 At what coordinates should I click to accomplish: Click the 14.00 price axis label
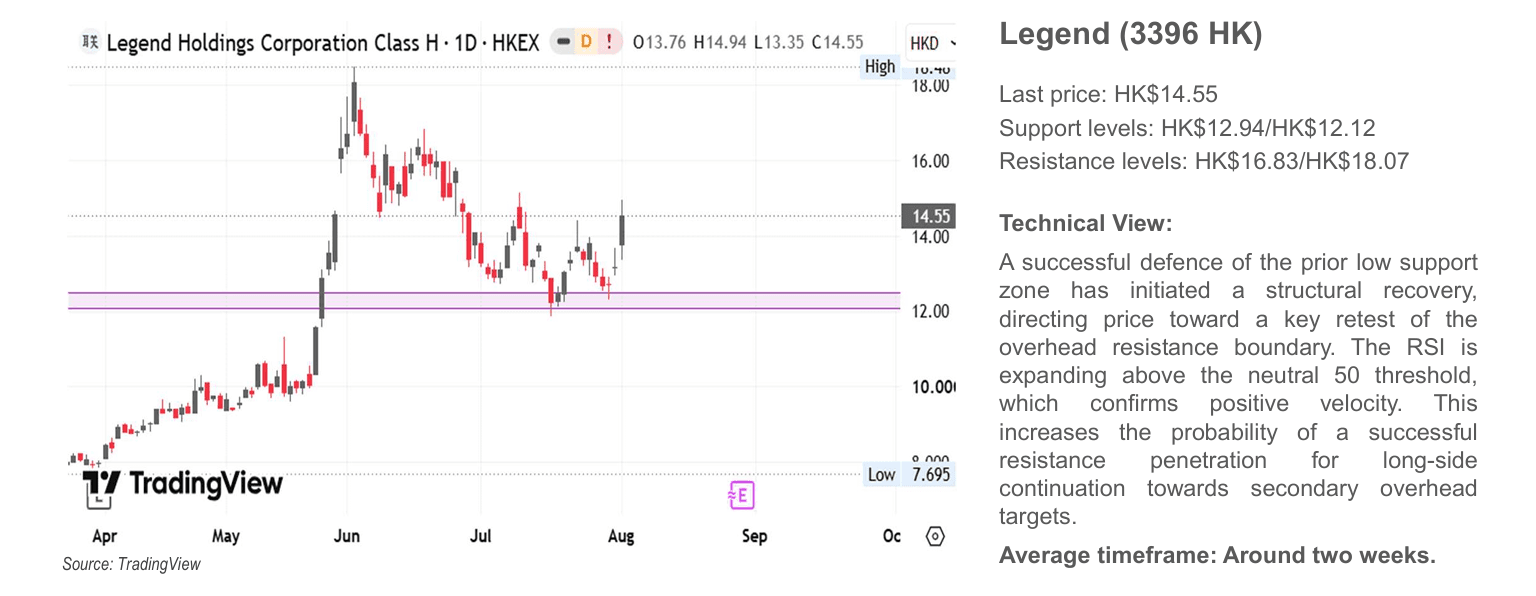929,237
